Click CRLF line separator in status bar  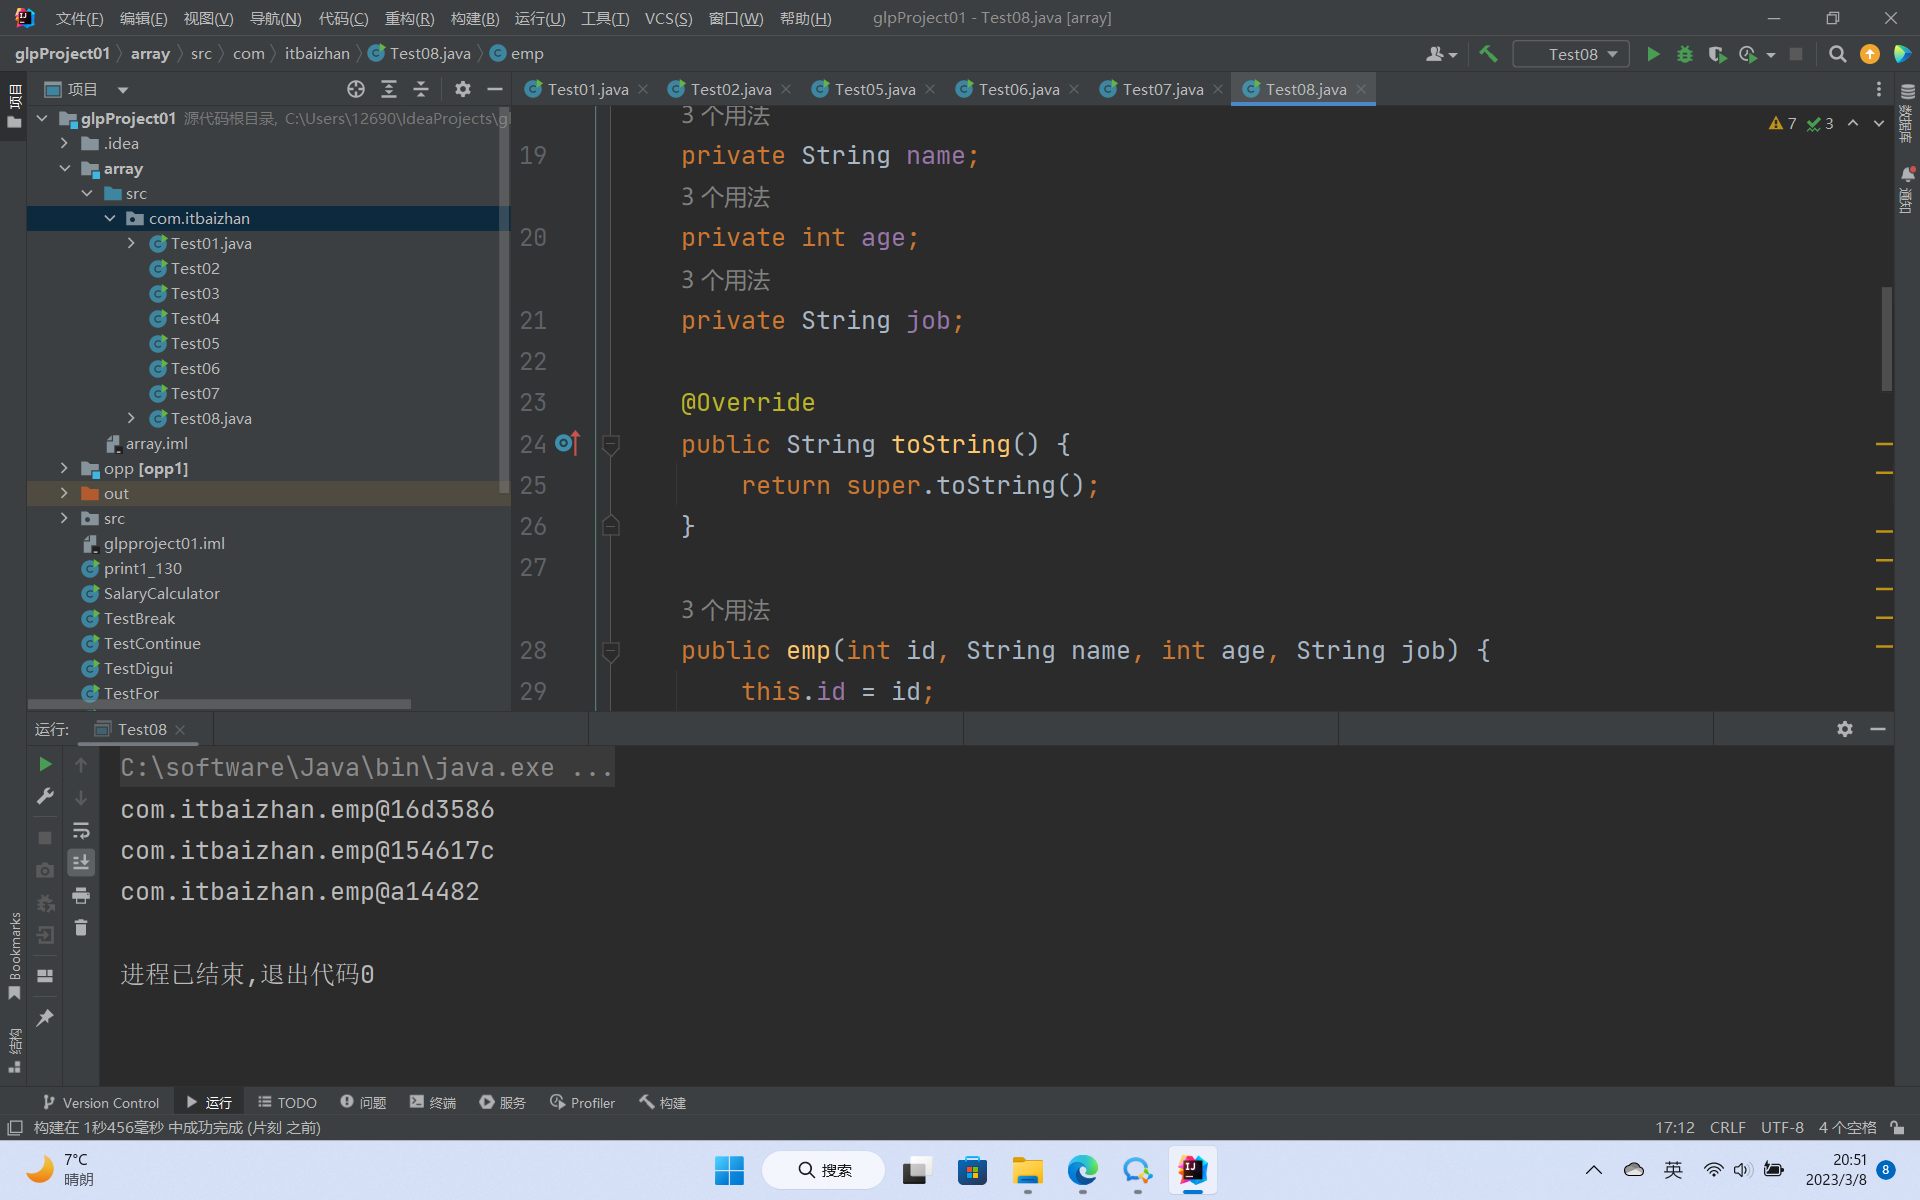point(1727,1127)
